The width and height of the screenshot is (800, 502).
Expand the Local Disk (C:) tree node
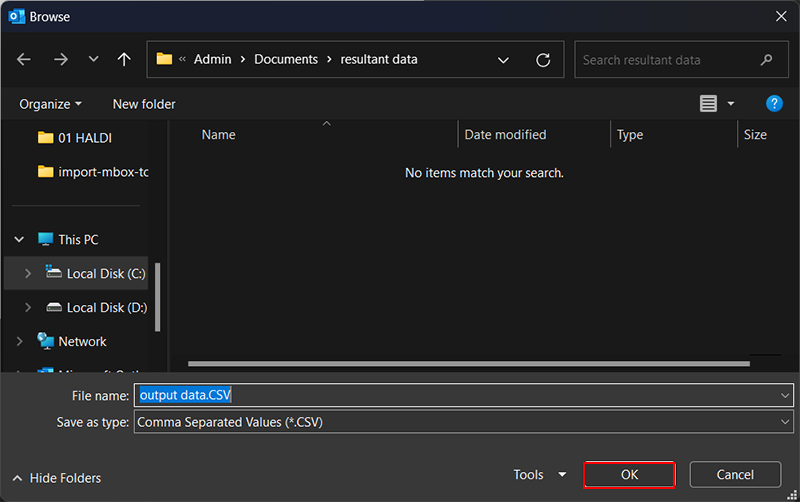pos(28,273)
